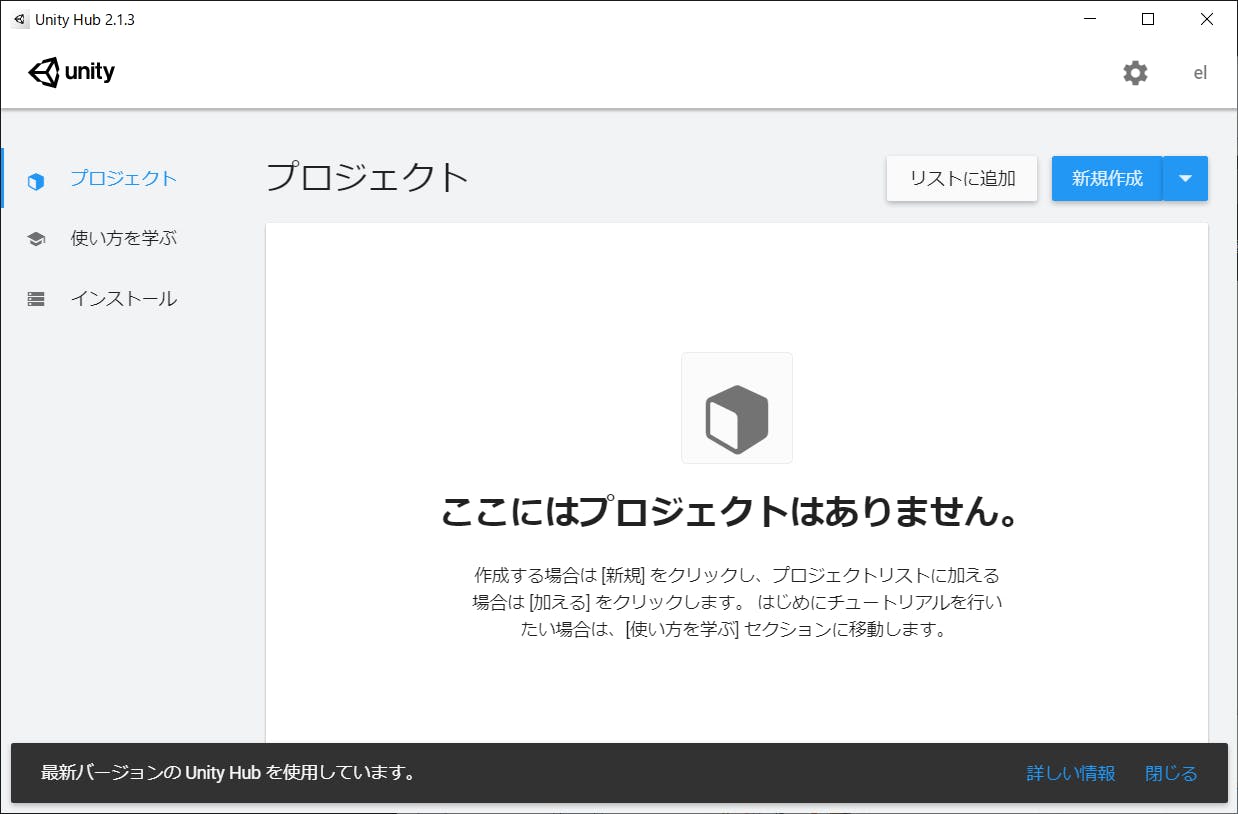This screenshot has width=1238, height=814.
Task: Open settings via the gear icon
Action: click(x=1135, y=73)
